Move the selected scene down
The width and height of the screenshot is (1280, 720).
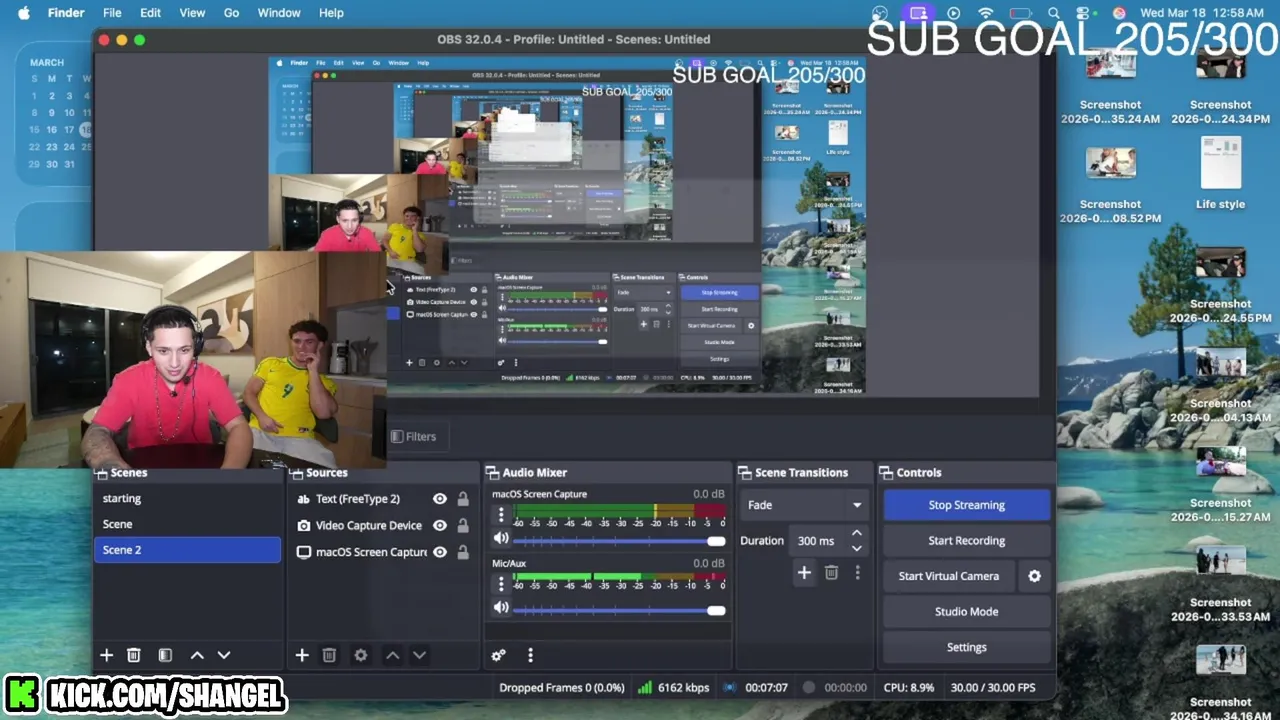pos(224,655)
